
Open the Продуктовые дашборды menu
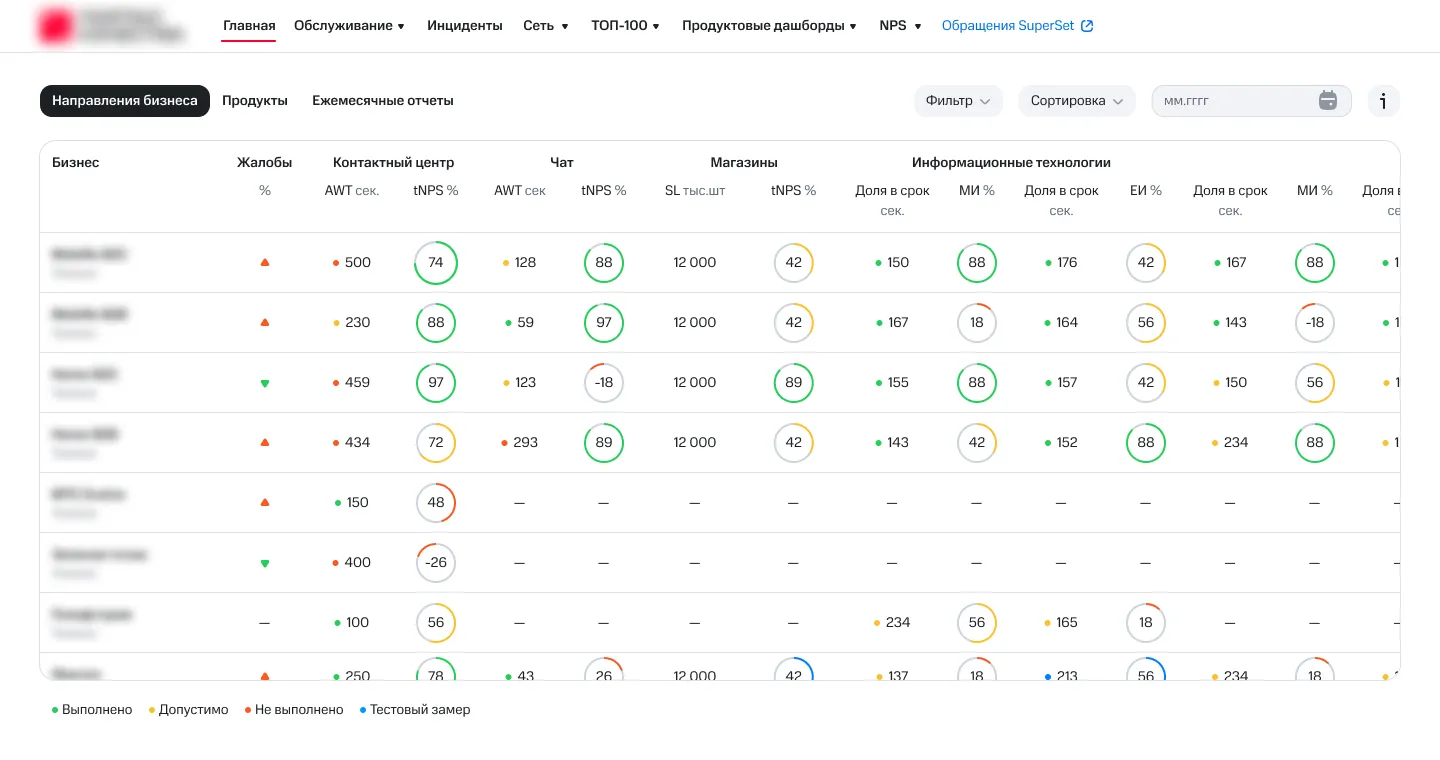pos(769,26)
